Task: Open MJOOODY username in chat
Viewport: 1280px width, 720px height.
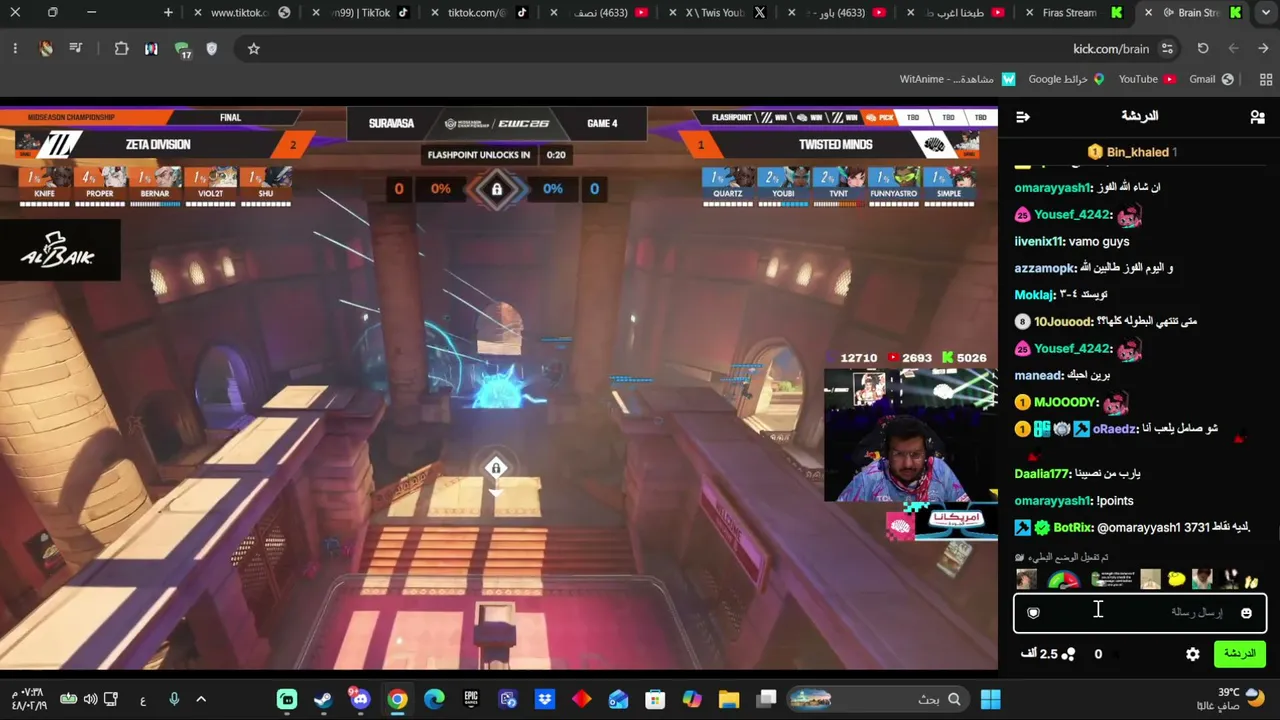Action: tap(1066, 402)
